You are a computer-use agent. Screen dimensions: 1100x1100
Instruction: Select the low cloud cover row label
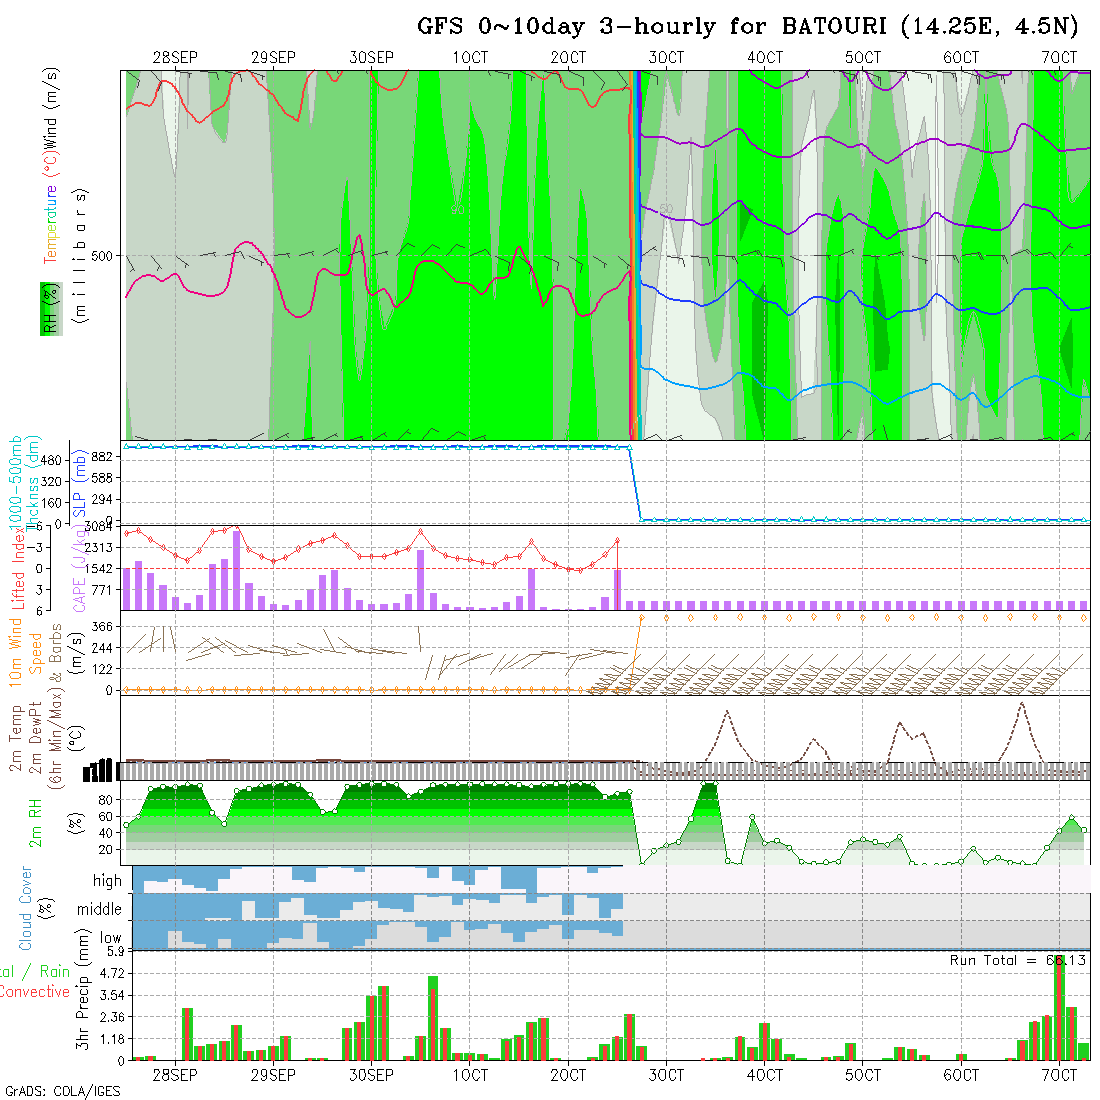point(110,938)
